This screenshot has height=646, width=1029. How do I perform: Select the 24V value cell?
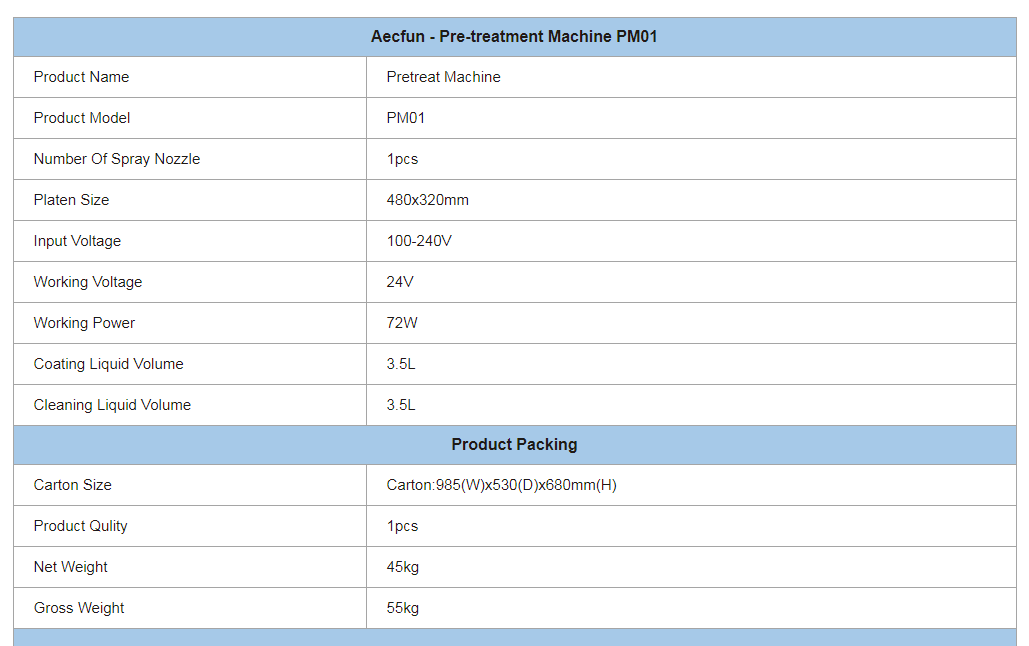click(x=691, y=282)
